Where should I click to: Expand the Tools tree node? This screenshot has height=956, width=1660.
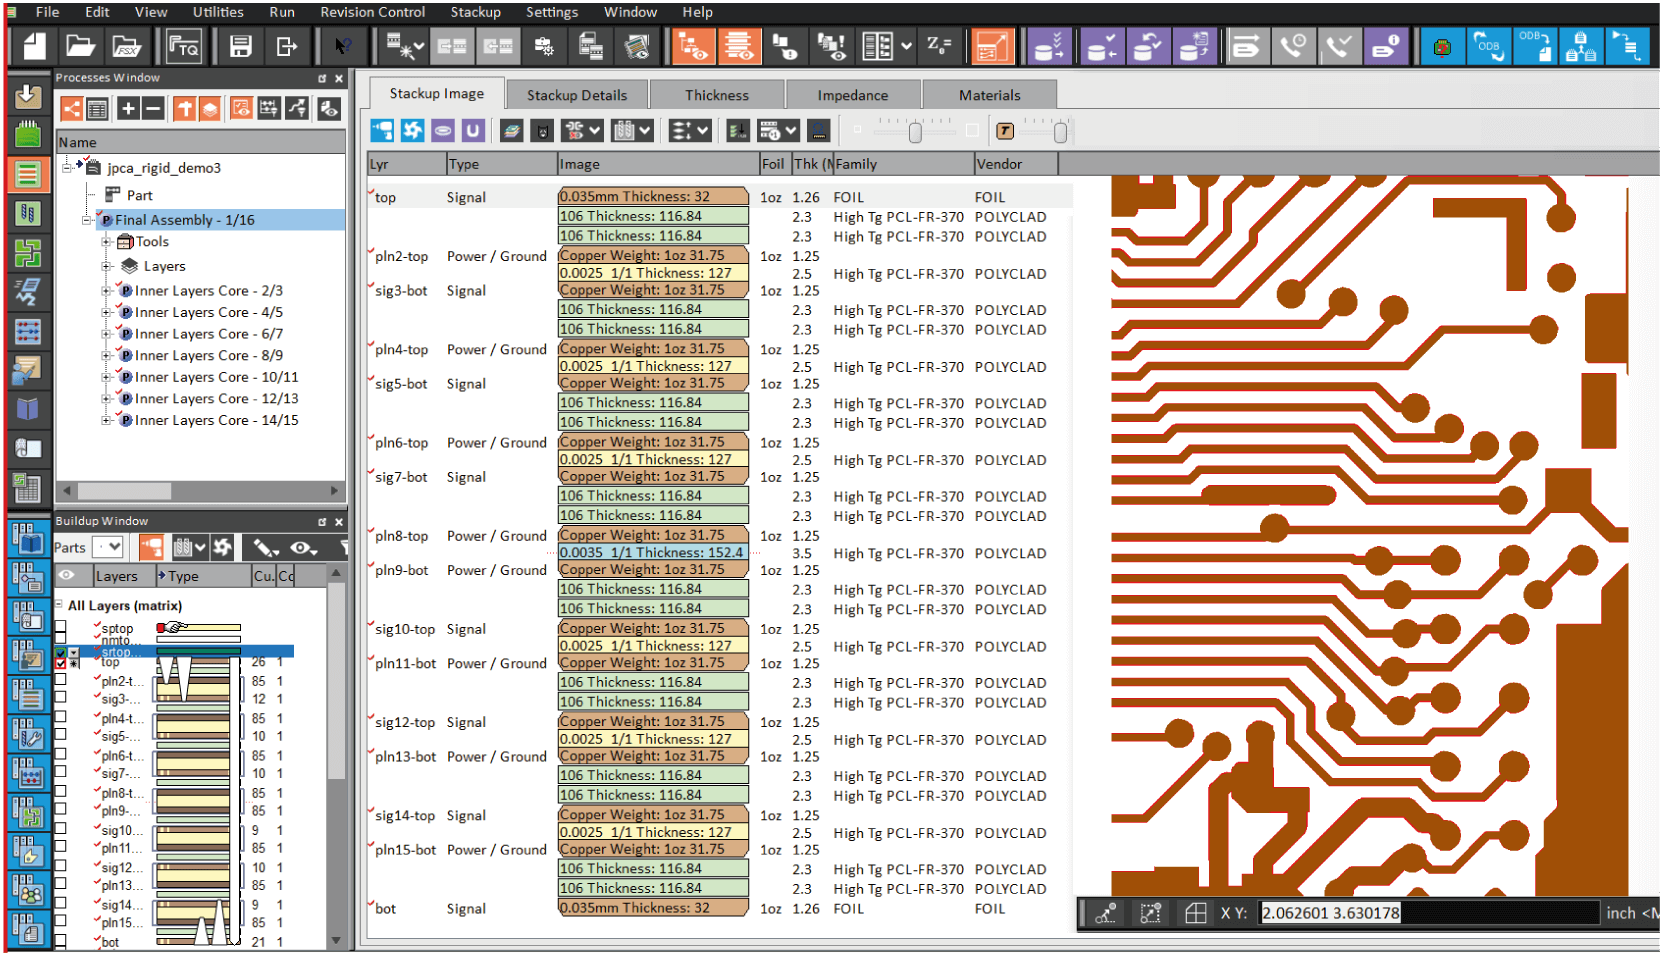pyautogui.click(x=107, y=241)
